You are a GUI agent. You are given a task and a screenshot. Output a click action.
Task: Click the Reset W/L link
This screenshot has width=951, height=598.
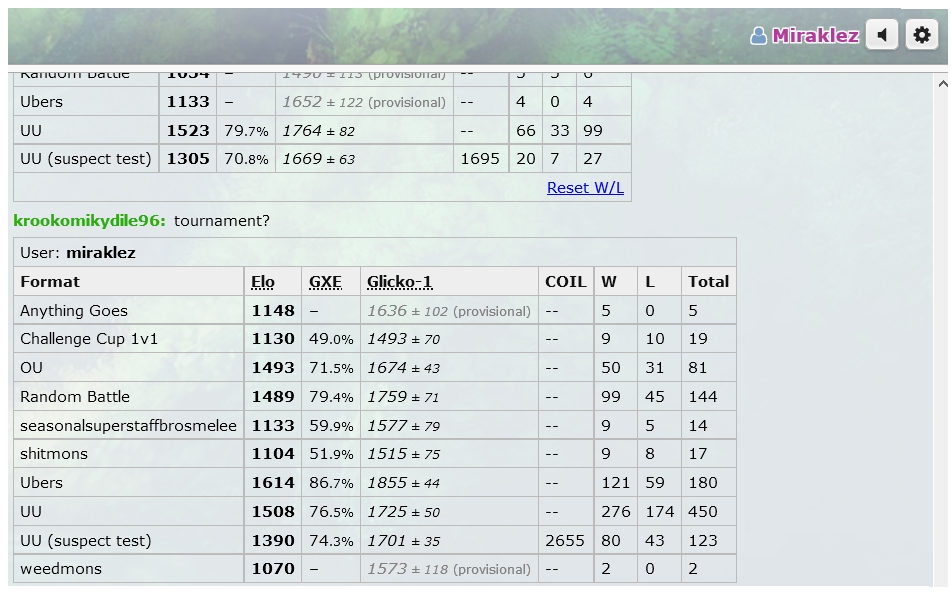pyautogui.click(x=585, y=187)
